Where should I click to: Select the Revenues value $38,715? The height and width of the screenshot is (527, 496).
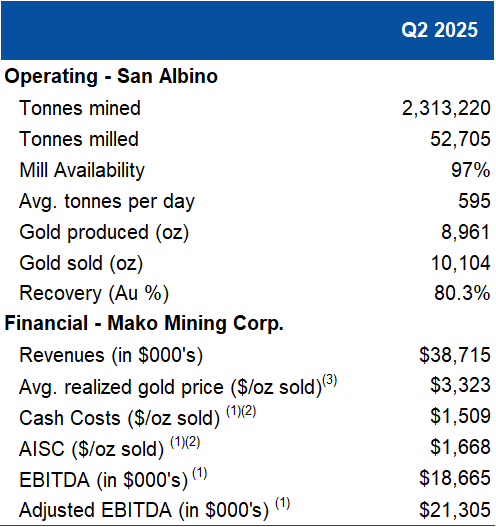tap(455, 355)
